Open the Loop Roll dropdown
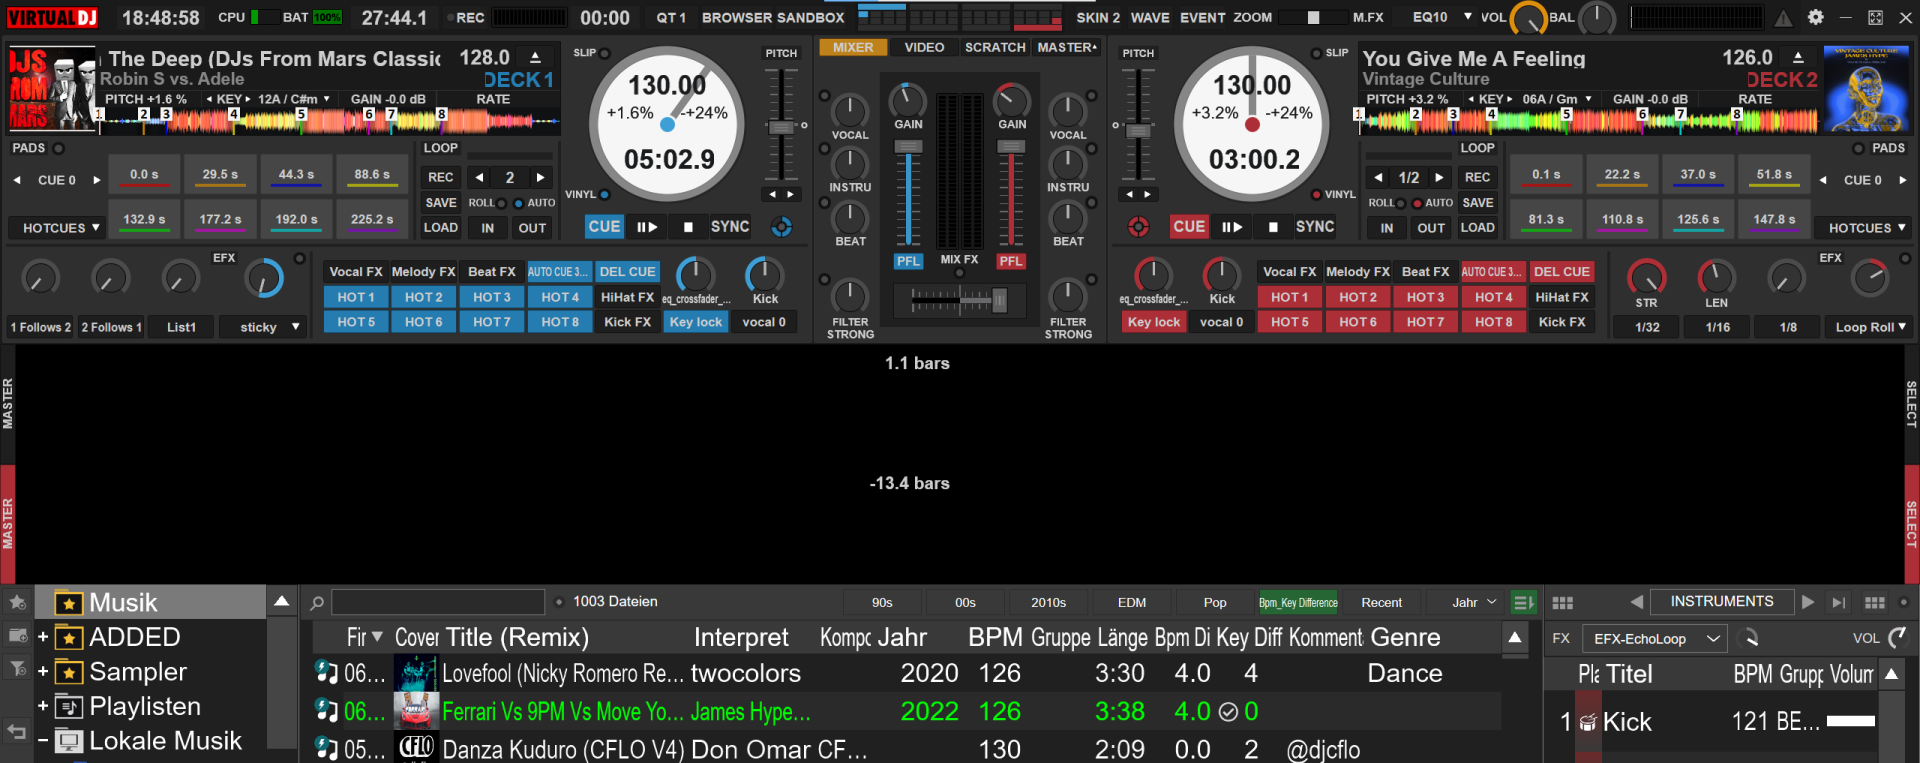This screenshot has width=1920, height=763. [1870, 327]
